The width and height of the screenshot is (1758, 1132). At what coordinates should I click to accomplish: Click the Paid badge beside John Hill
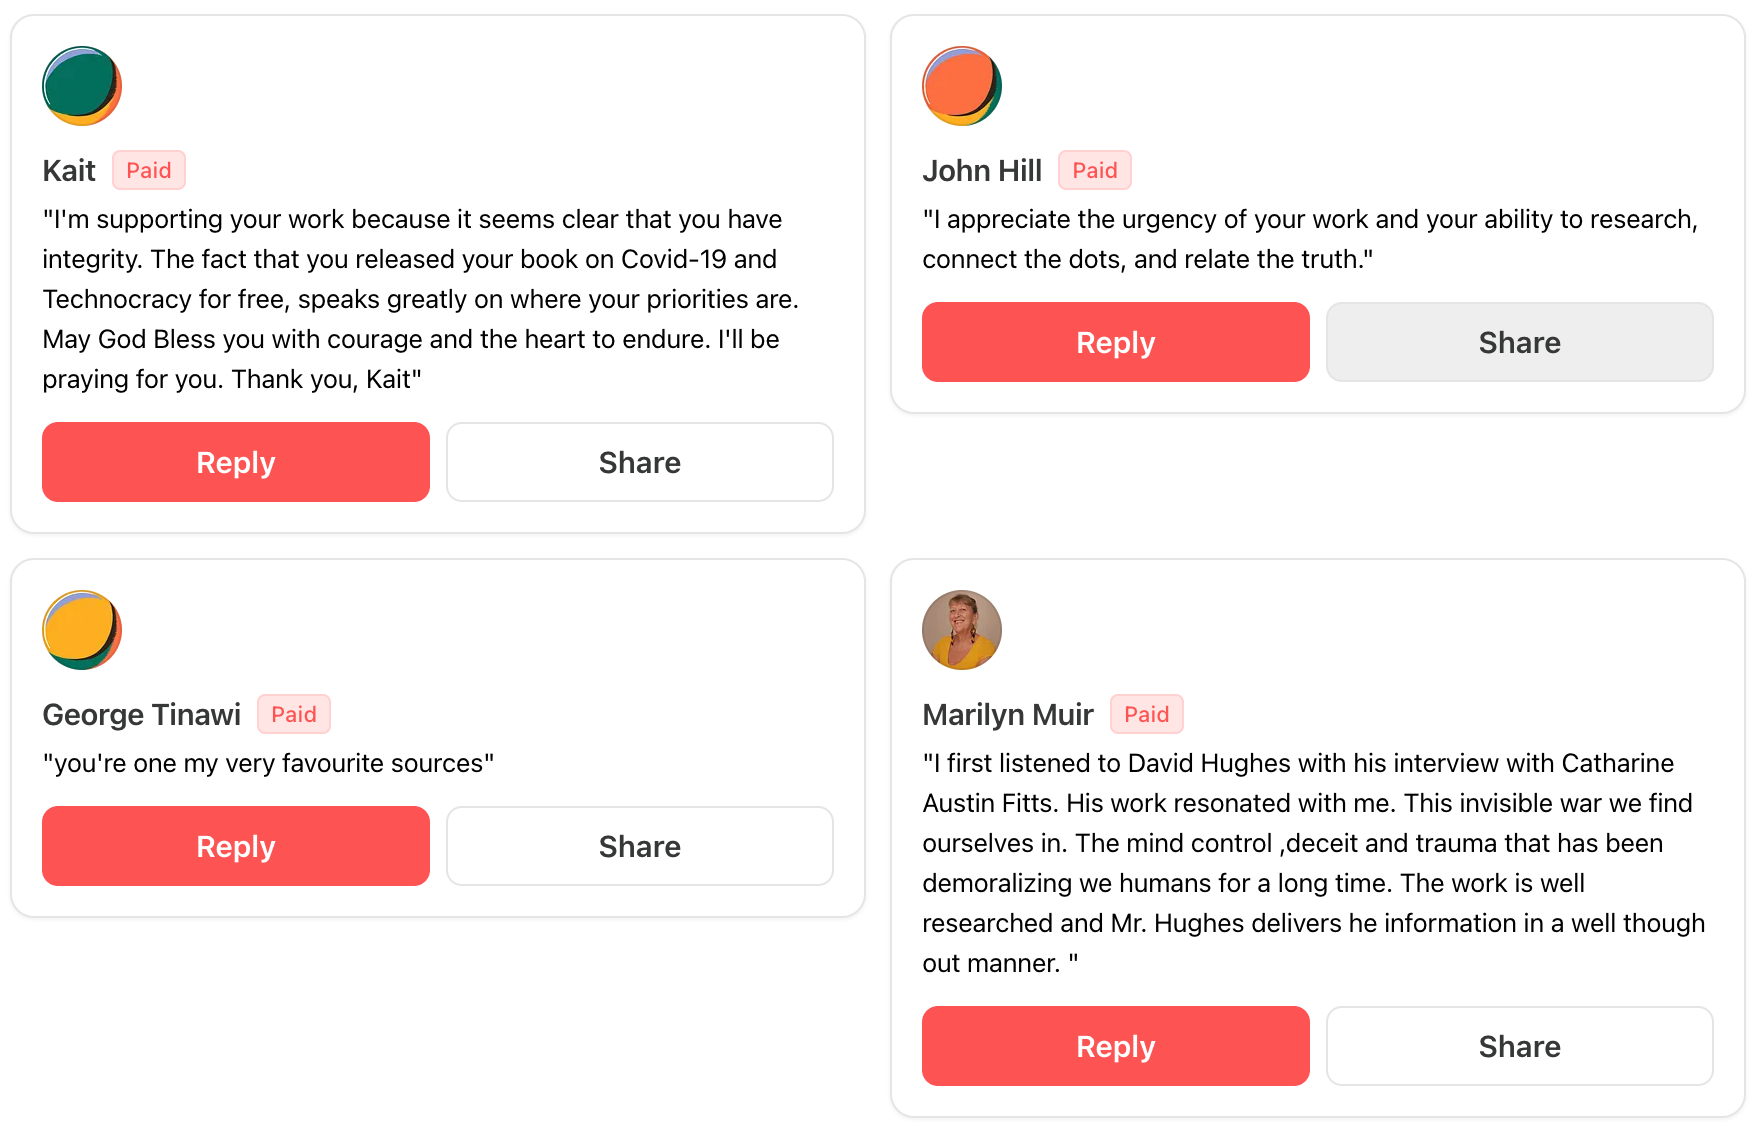click(x=1095, y=171)
